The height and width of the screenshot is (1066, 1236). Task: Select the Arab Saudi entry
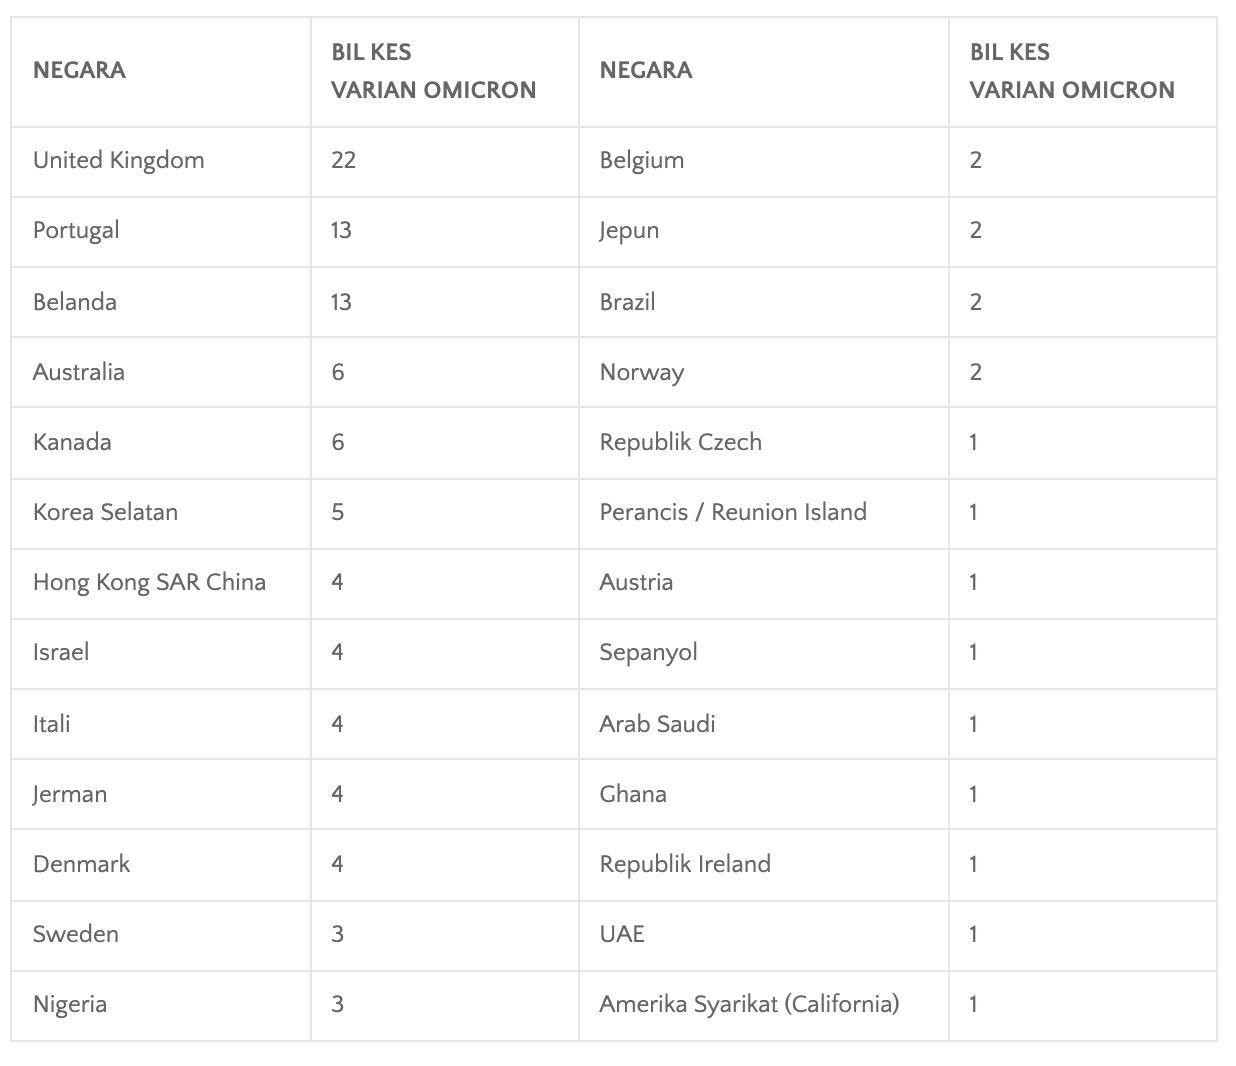pos(657,724)
